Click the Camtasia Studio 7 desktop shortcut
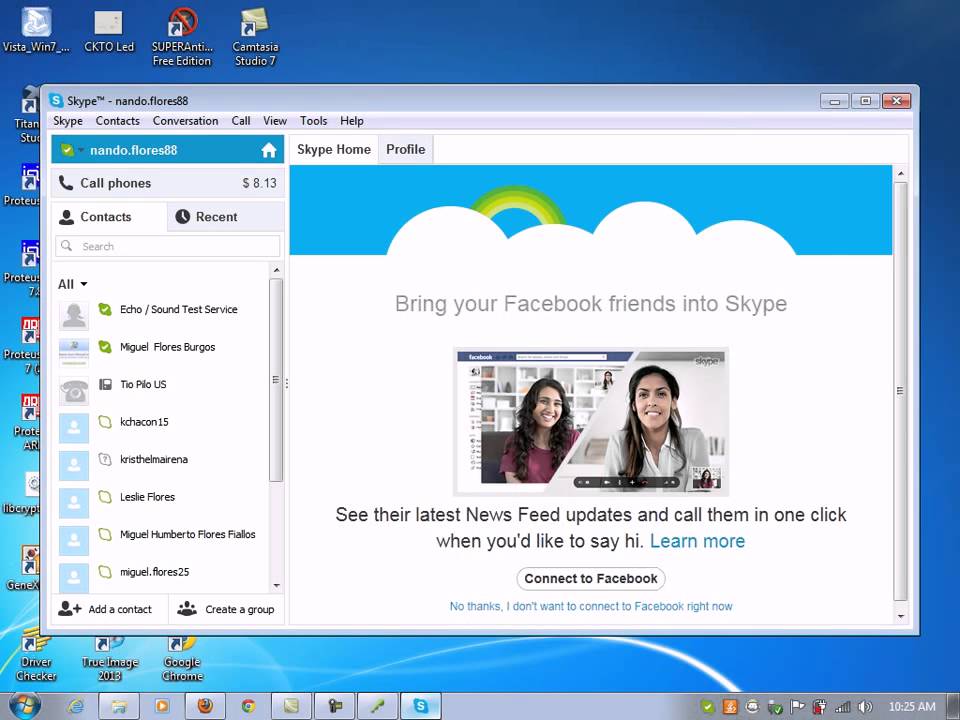Screen dimensions: 960x720 pos(255,37)
